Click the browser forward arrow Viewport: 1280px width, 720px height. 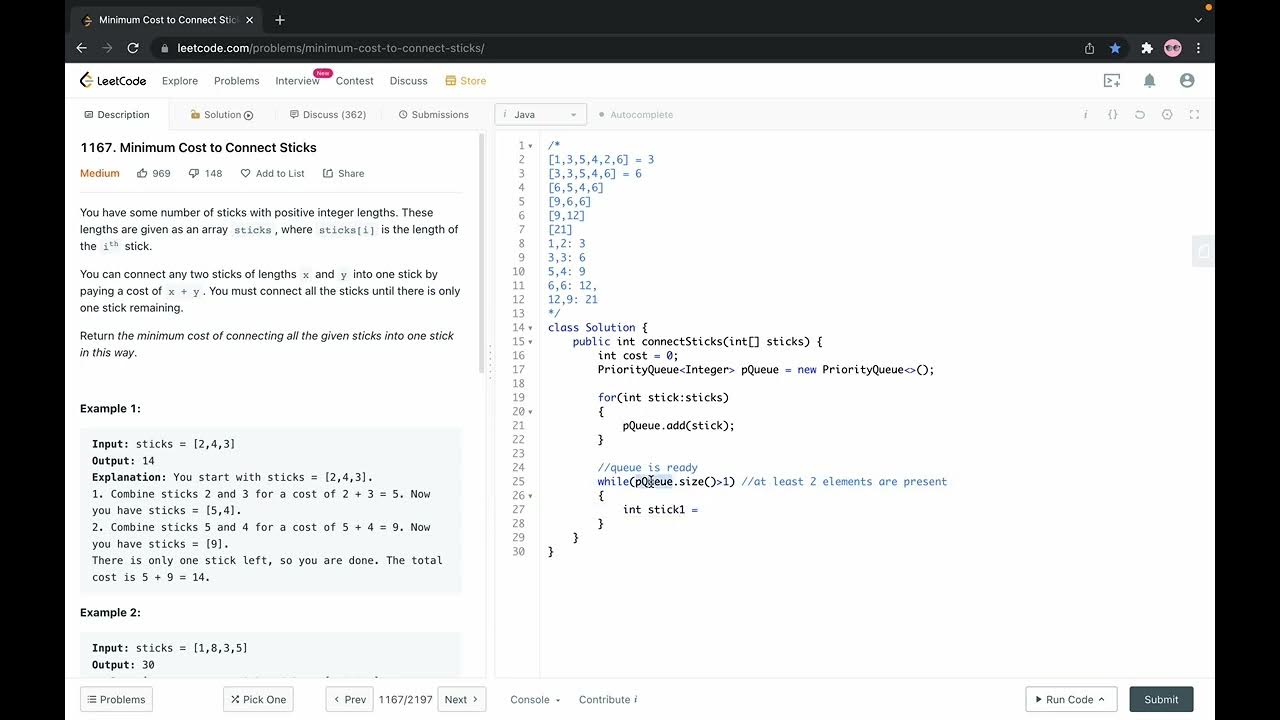(107, 48)
